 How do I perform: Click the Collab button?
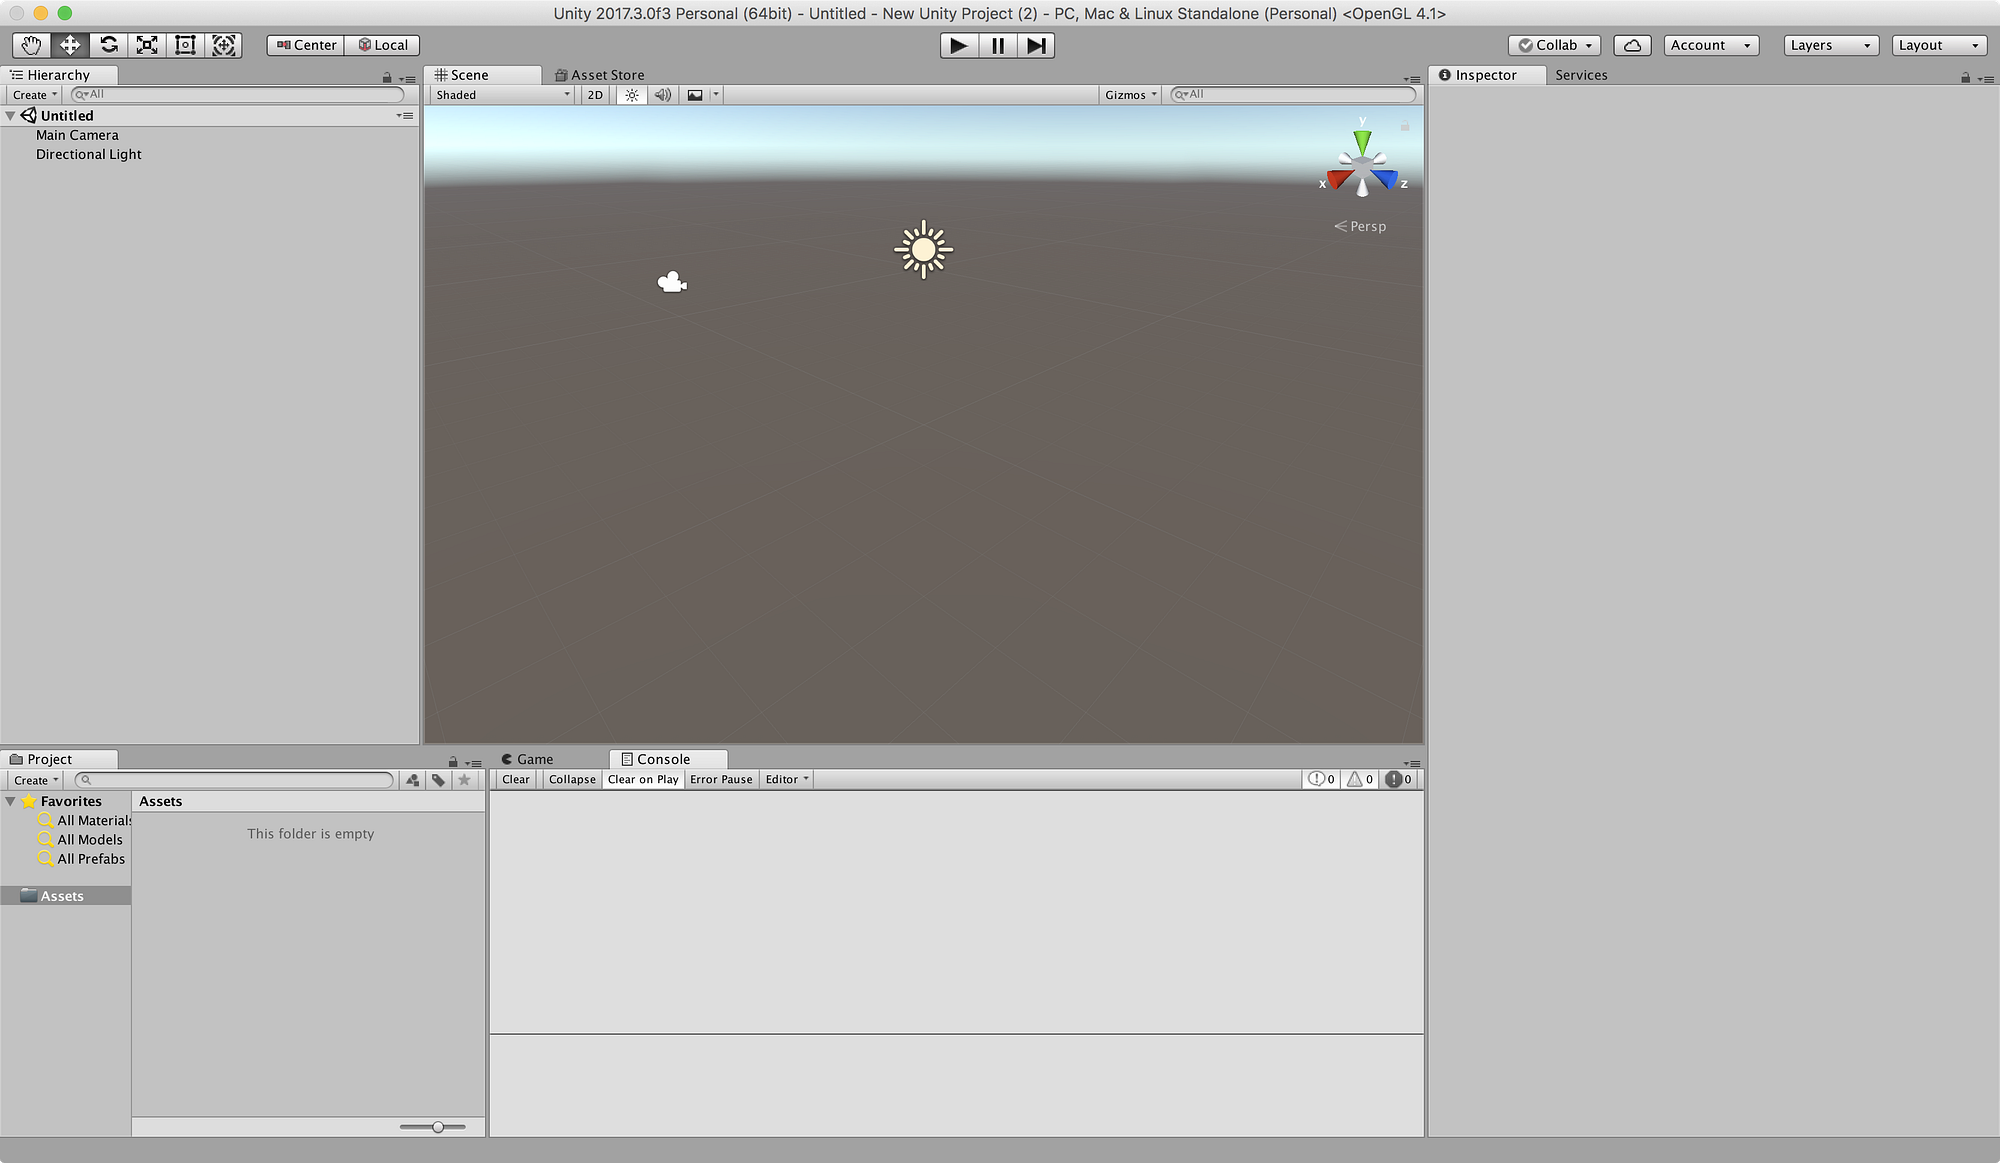point(1554,45)
